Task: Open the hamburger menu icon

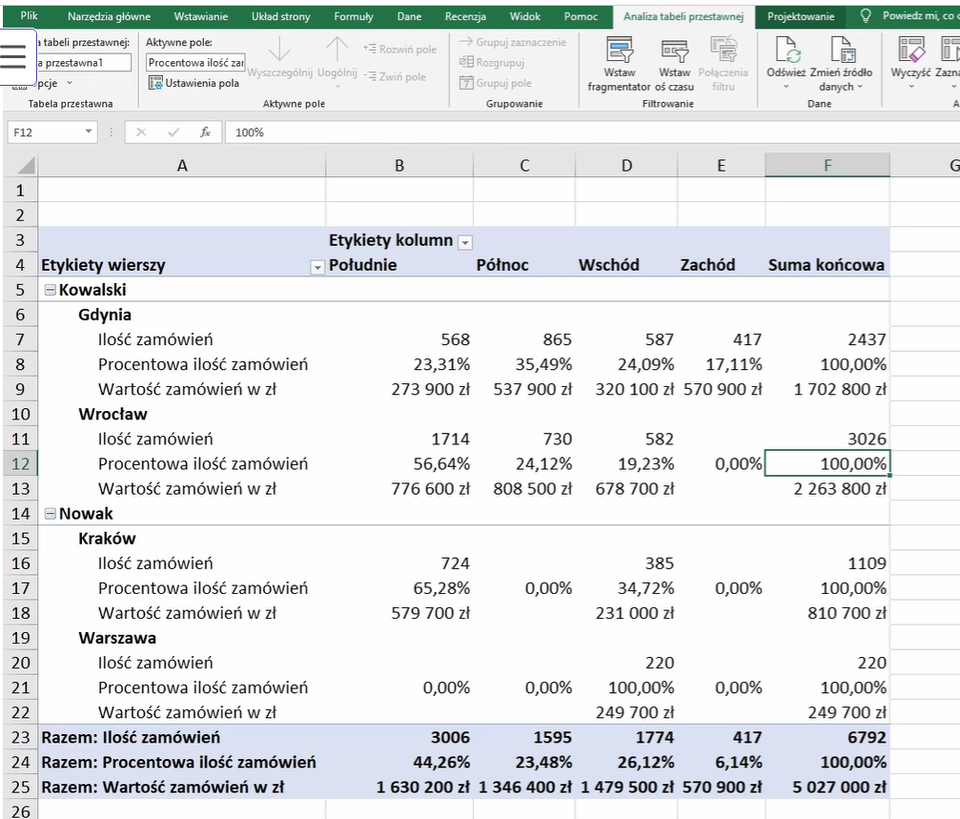Action: pos(14,56)
